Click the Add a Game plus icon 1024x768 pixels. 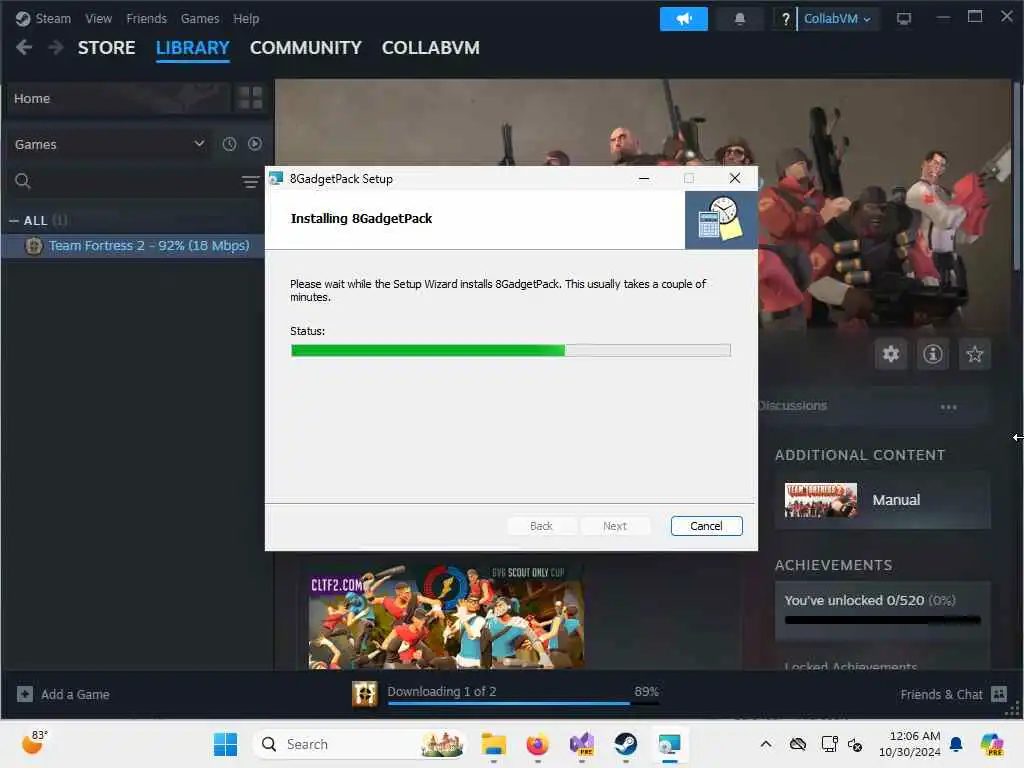(x=25, y=694)
